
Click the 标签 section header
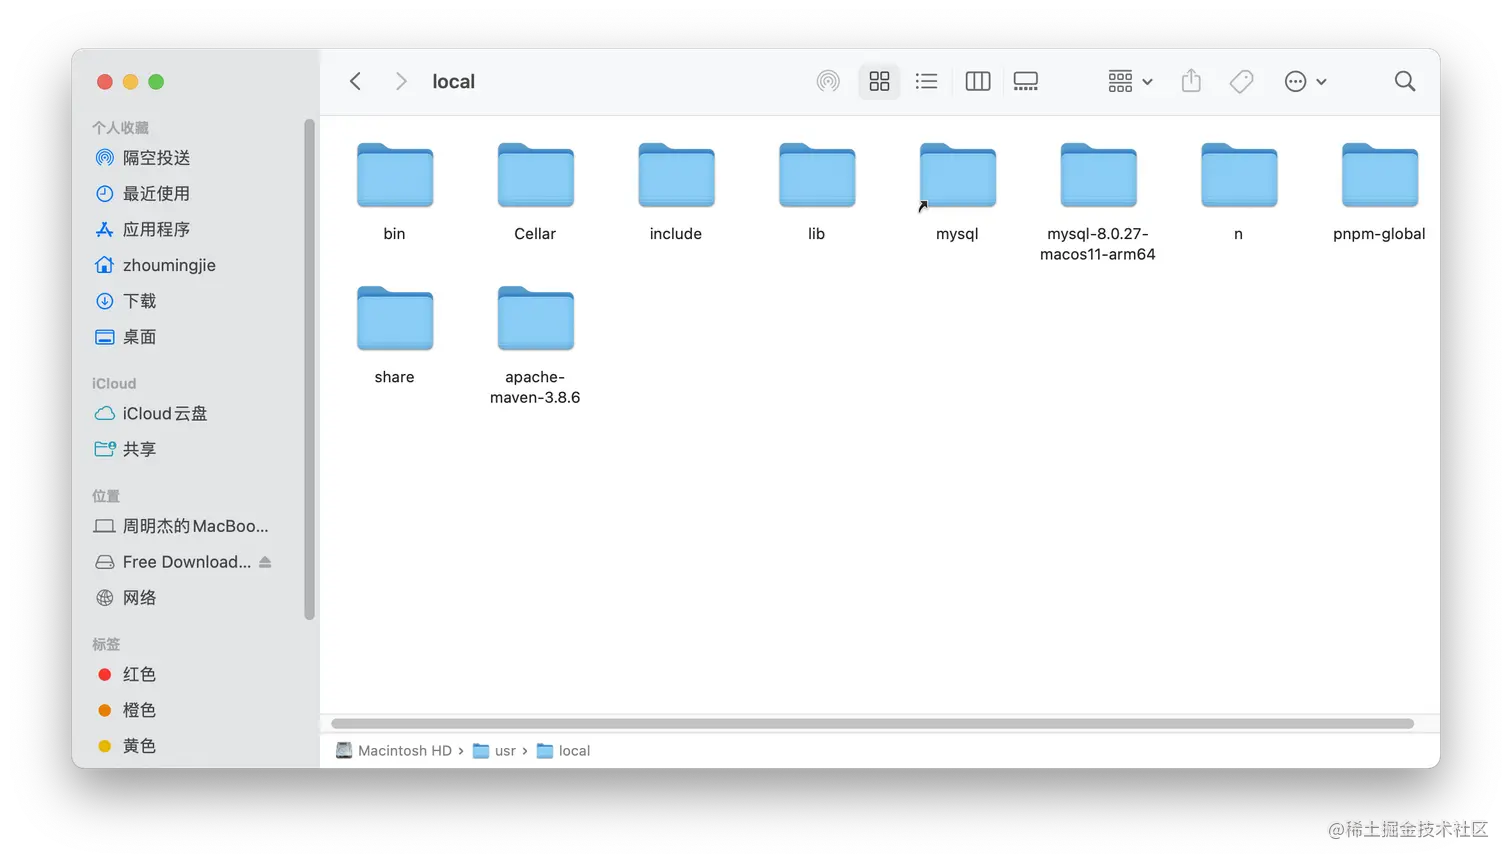[106, 644]
